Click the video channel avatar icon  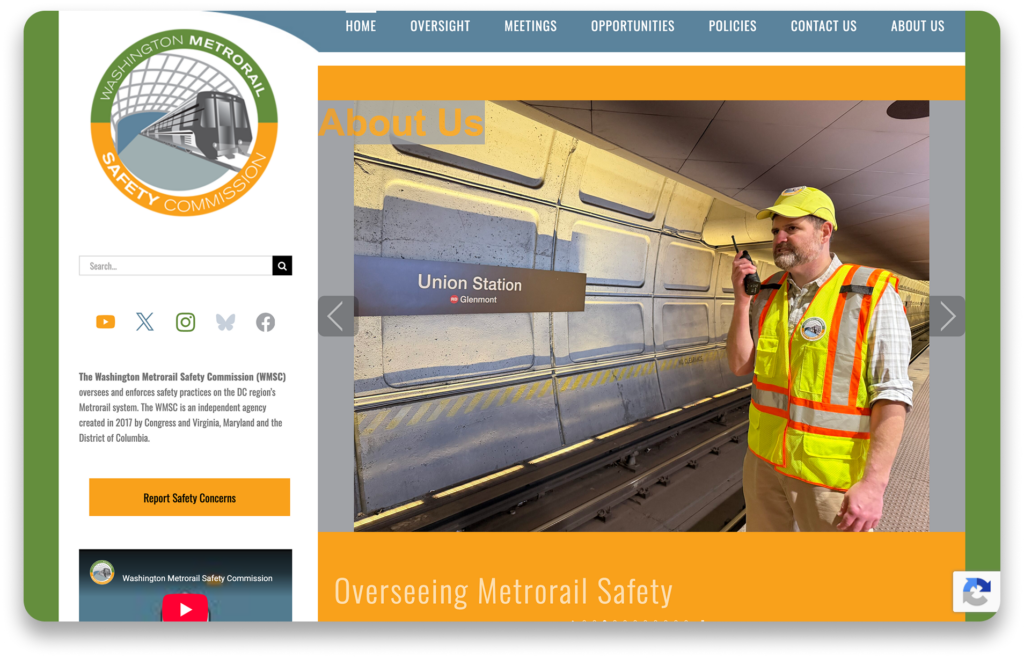click(x=102, y=572)
